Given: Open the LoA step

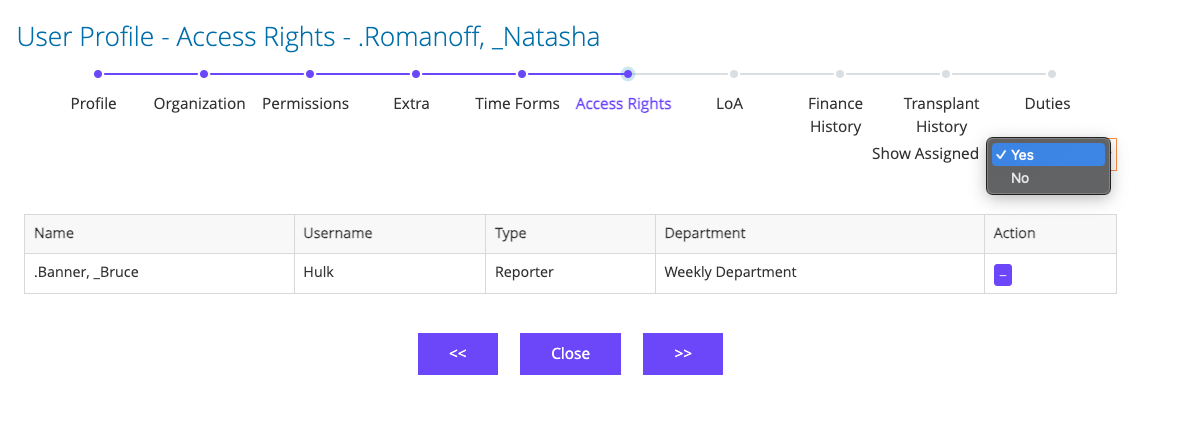Looking at the screenshot, I should coord(729,104).
